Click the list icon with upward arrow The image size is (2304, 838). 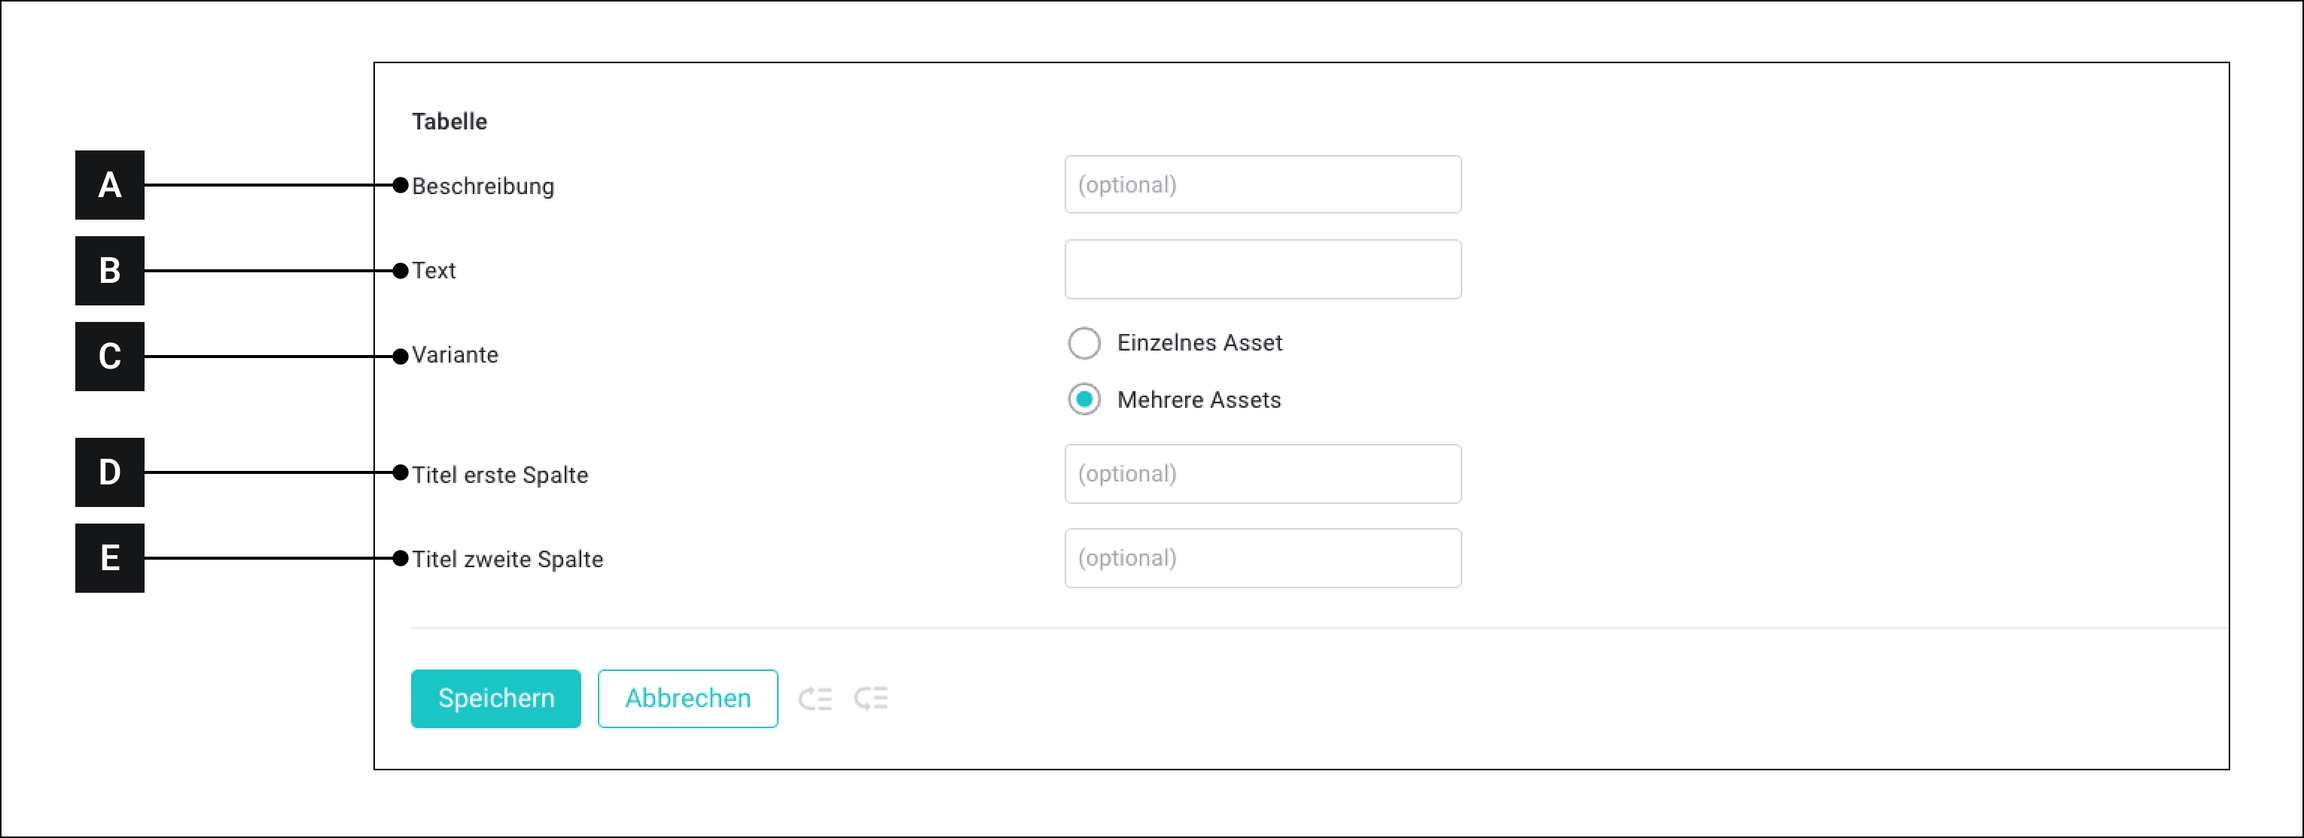tap(815, 698)
